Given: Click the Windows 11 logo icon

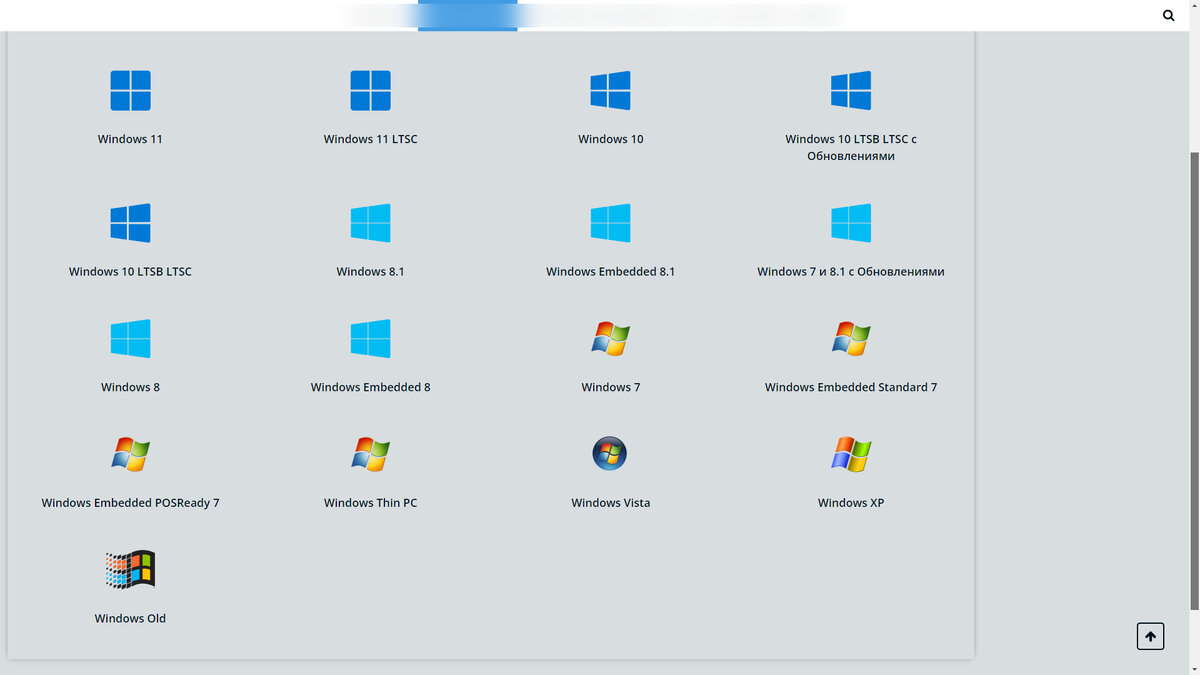Looking at the screenshot, I should click(130, 90).
